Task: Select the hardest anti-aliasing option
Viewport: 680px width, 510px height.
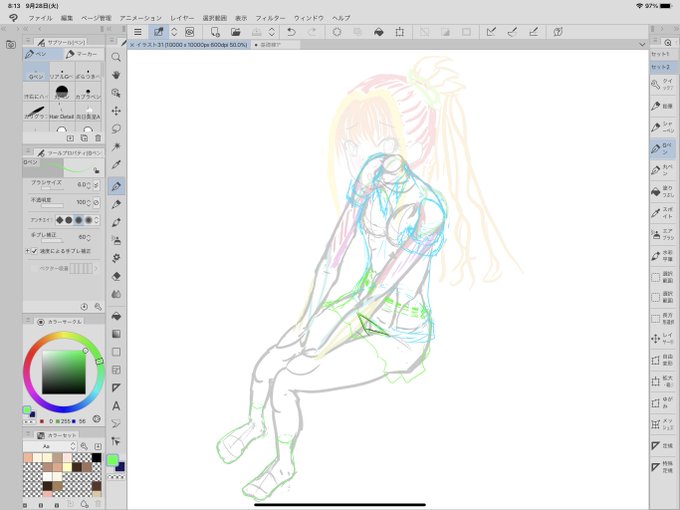Action: tap(60, 220)
